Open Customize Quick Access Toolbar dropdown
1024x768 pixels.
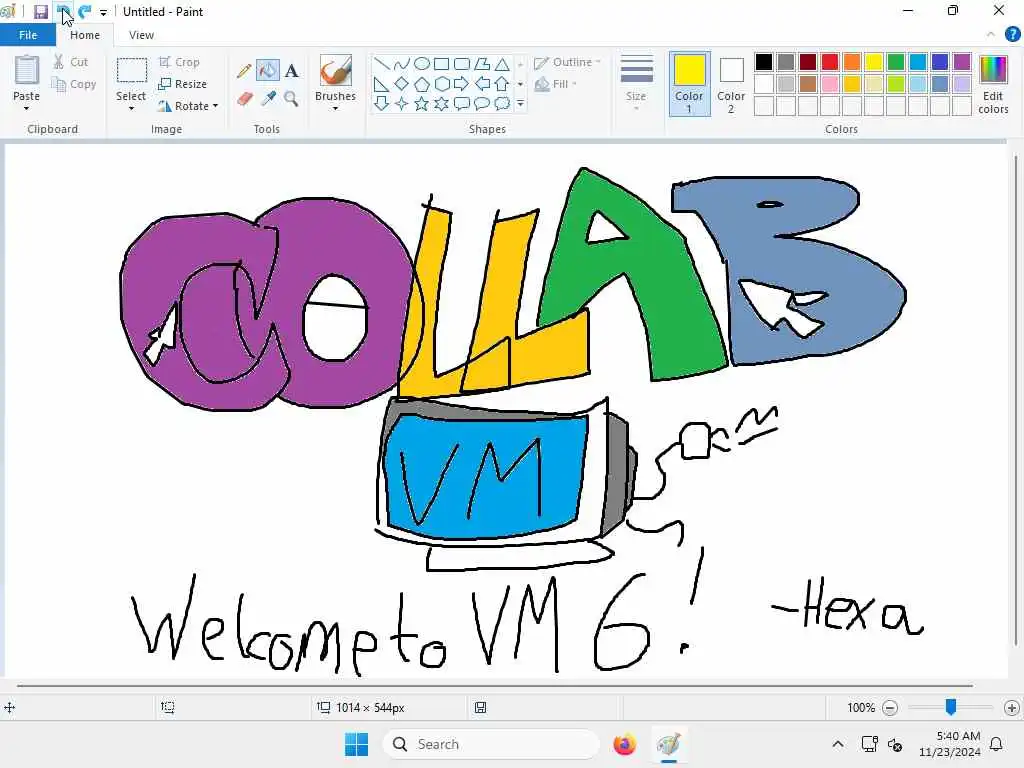point(103,12)
